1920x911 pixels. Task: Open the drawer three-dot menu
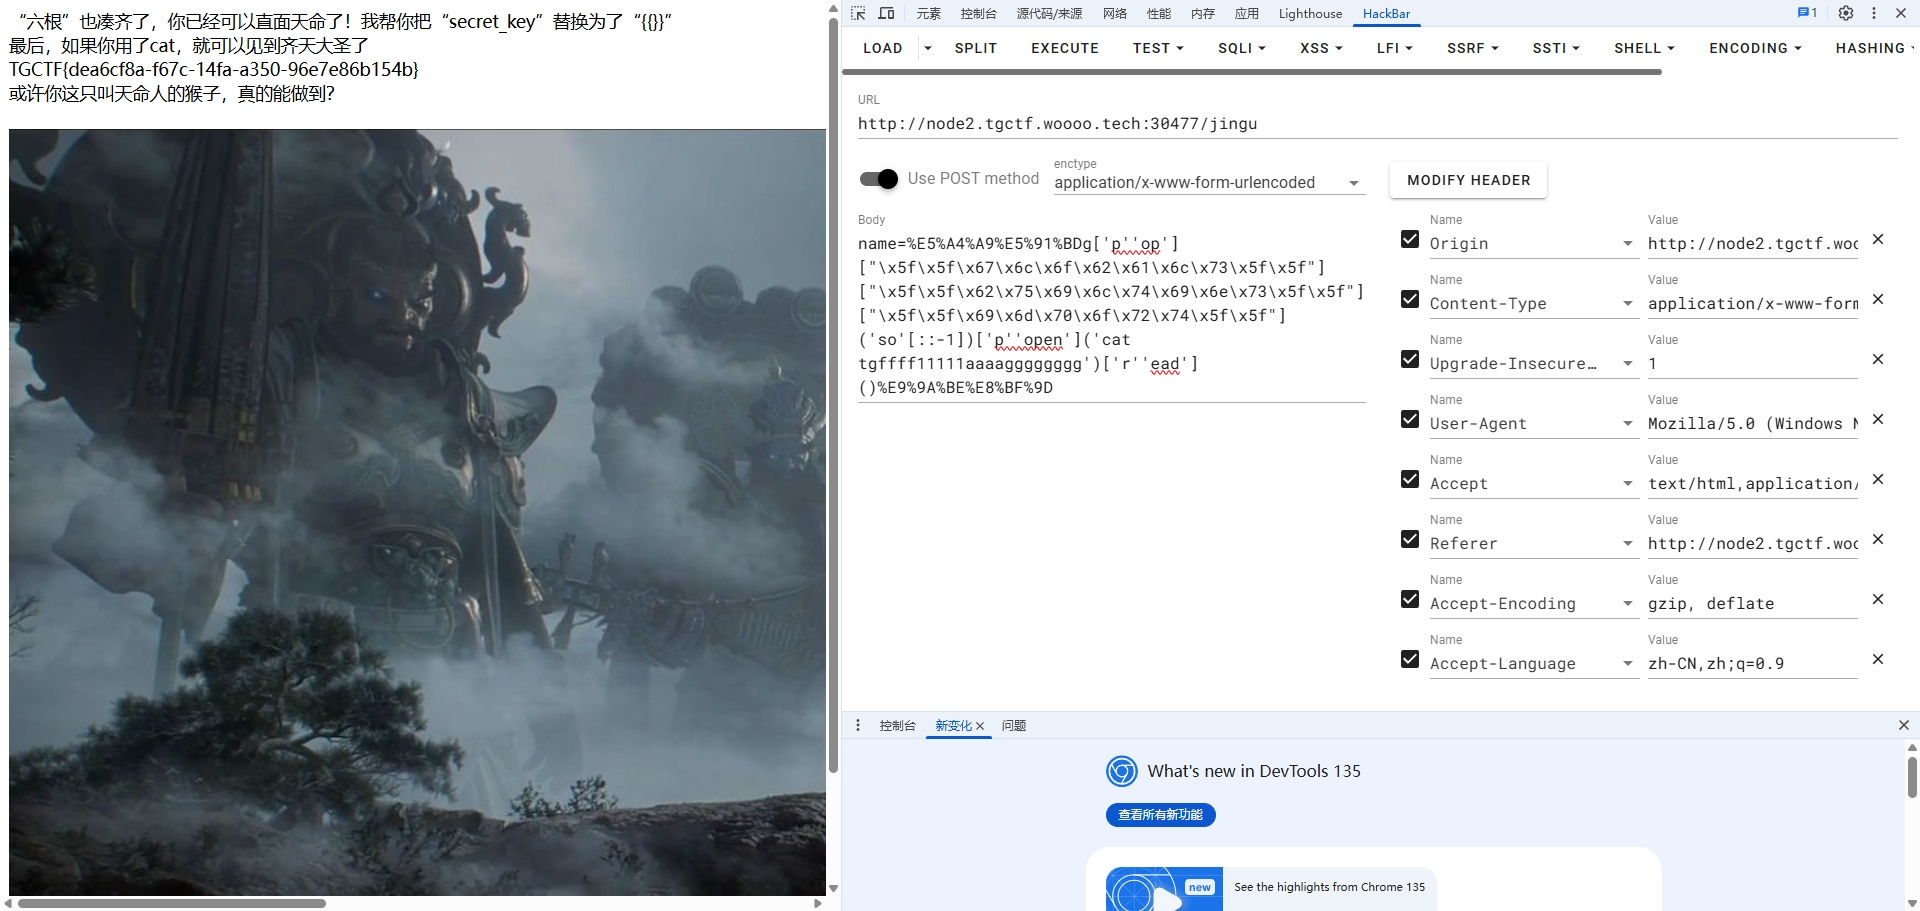[x=858, y=725]
